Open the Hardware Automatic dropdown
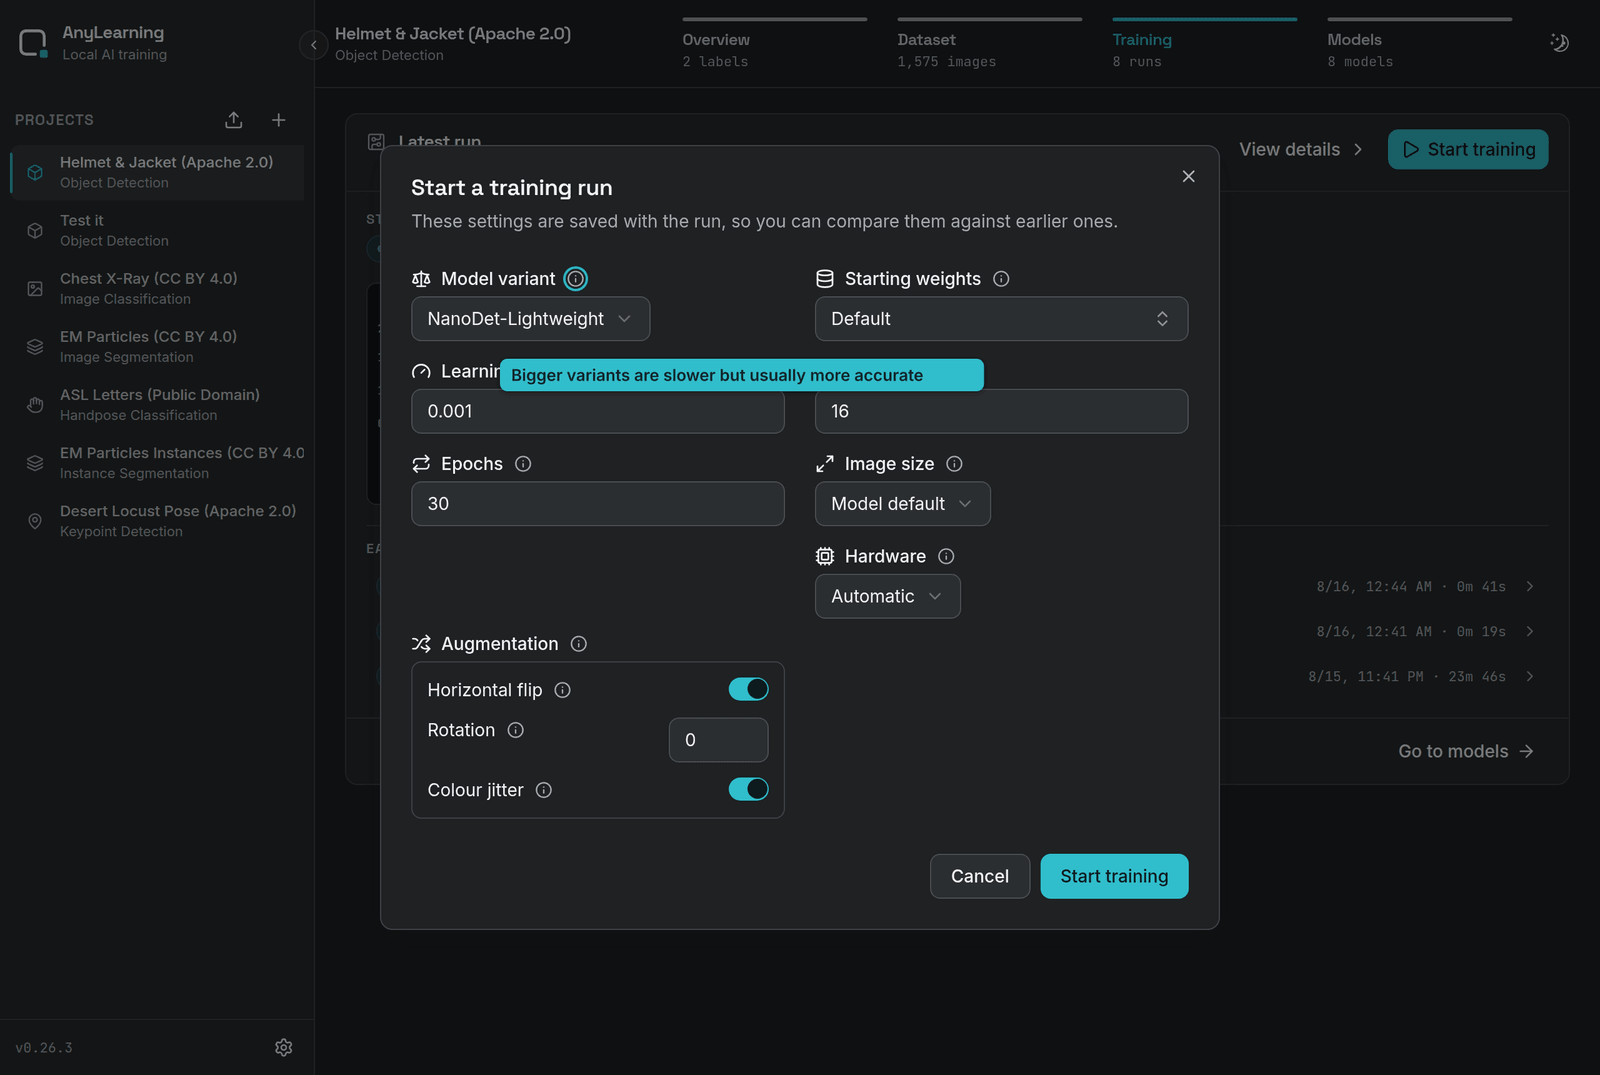This screenshot has width=1600, height=1075. [x=888, y=596]
